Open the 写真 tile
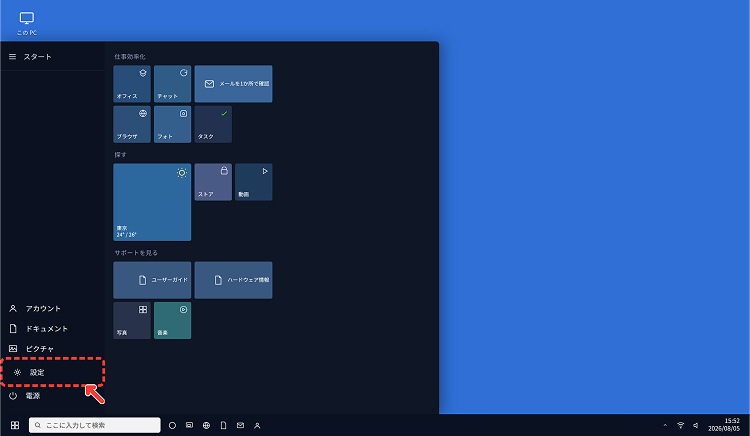Image resolution: width=750 pixels, height=436 pixels. tap(132, 320)
